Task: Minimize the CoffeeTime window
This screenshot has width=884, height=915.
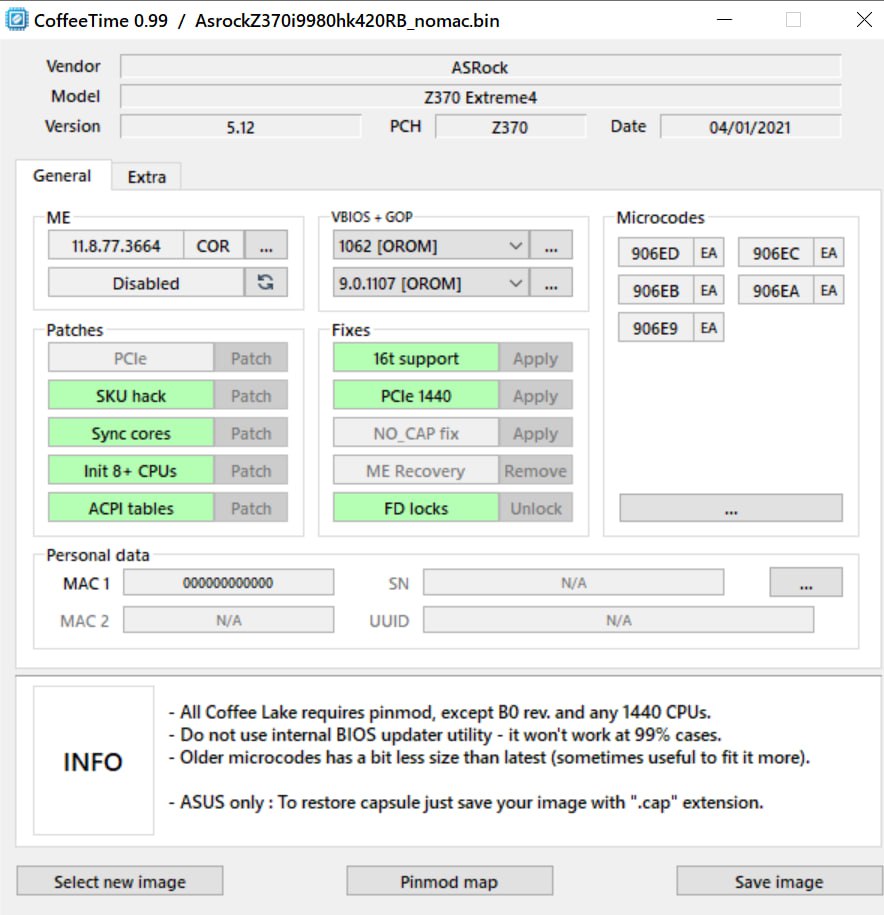Action: click(x=724, y=20)
